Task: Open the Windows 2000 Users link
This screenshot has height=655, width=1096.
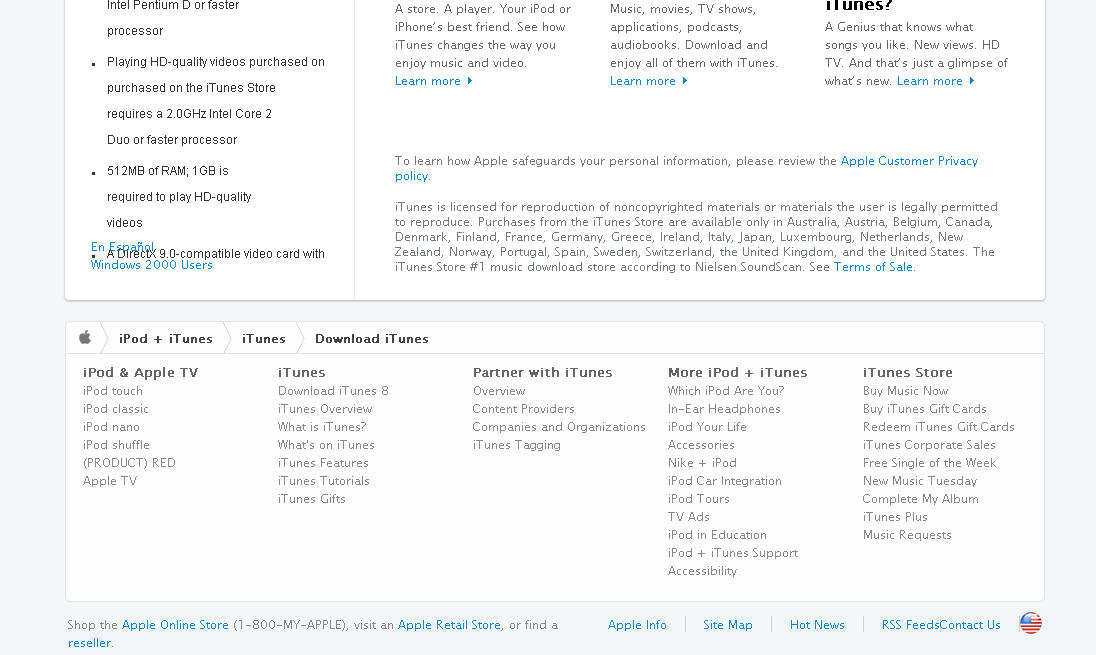Action: coord(152,265)
